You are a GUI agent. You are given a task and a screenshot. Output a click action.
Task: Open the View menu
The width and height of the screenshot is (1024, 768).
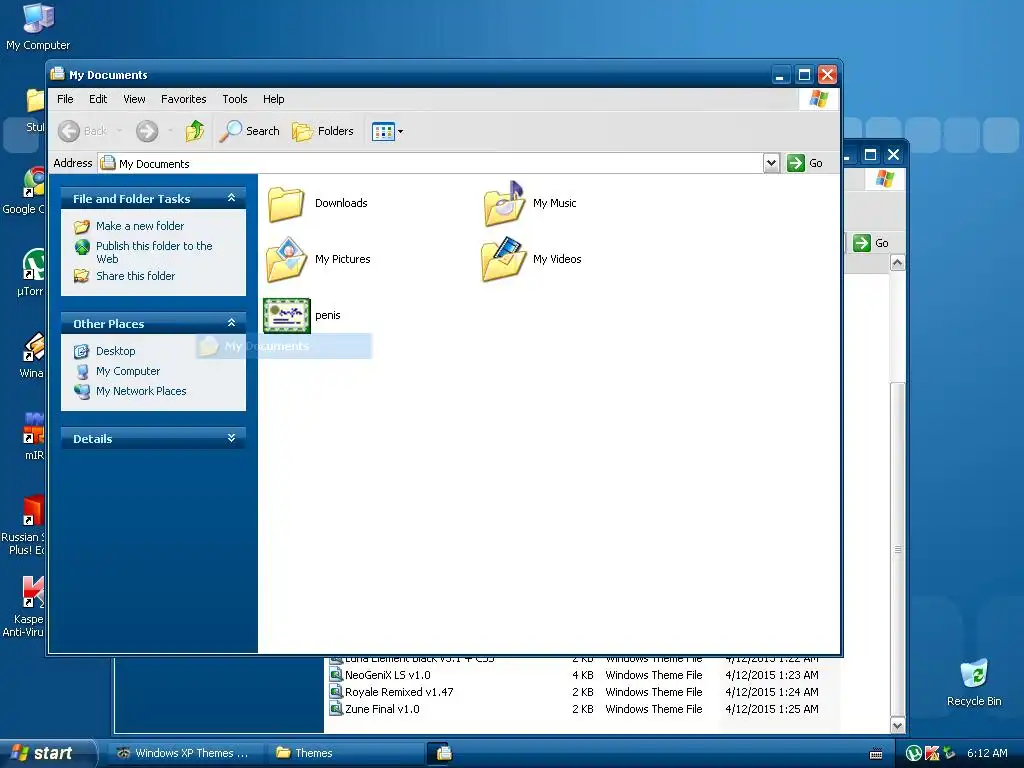135,99
